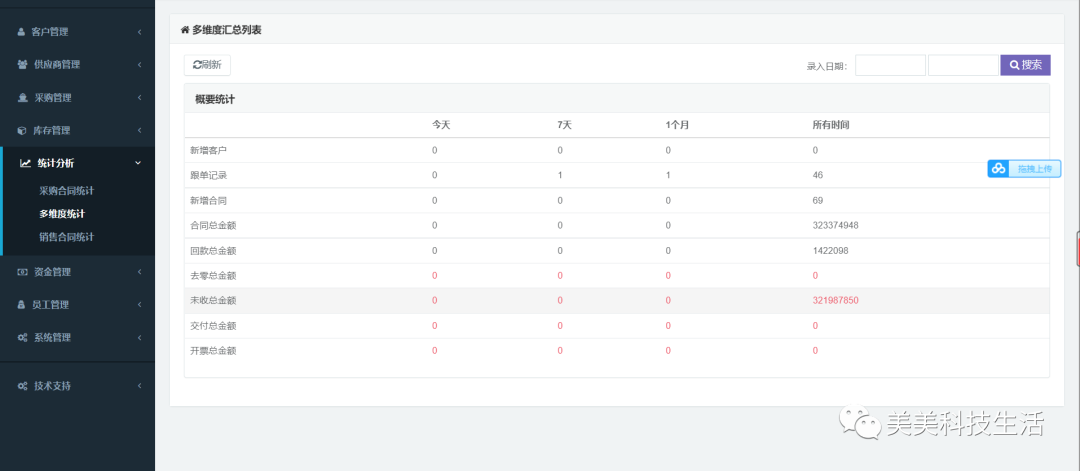Click the inventory management box icon

click(x=22, y=130)
